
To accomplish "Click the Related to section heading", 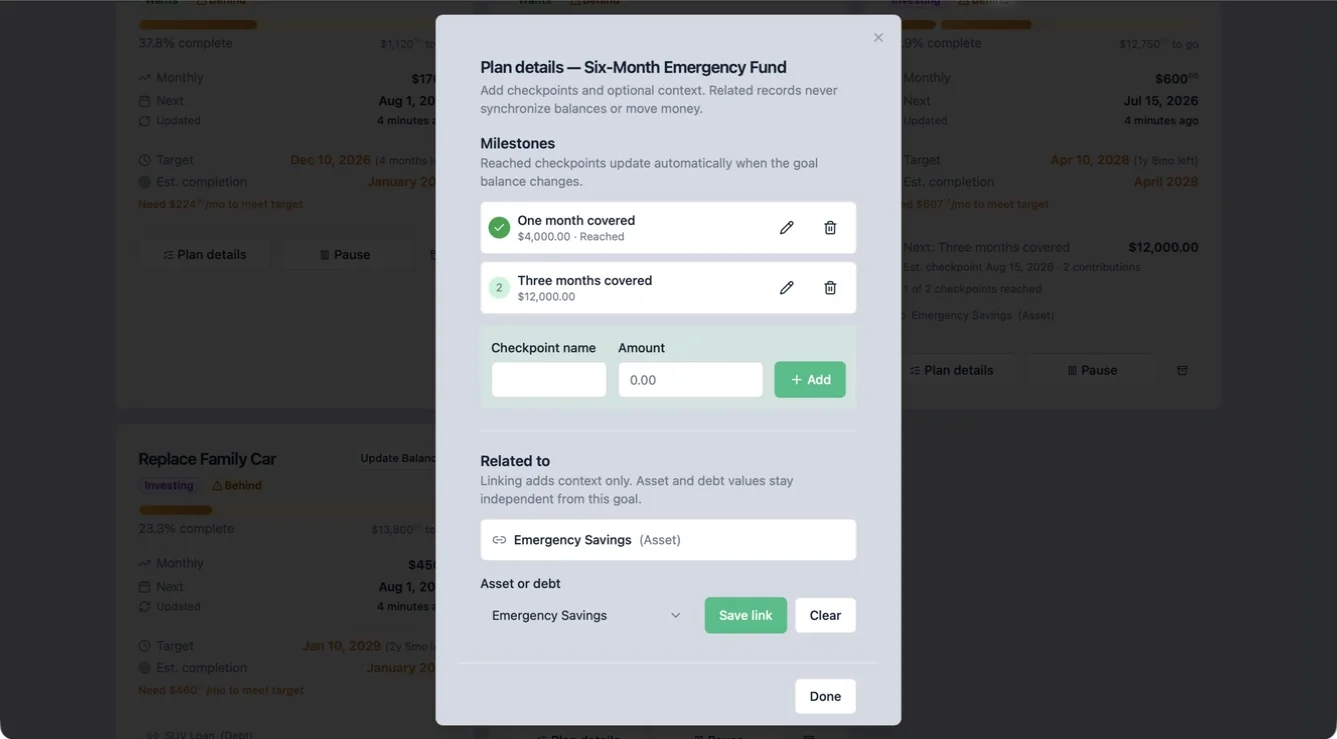I will [x=515, y=461].
